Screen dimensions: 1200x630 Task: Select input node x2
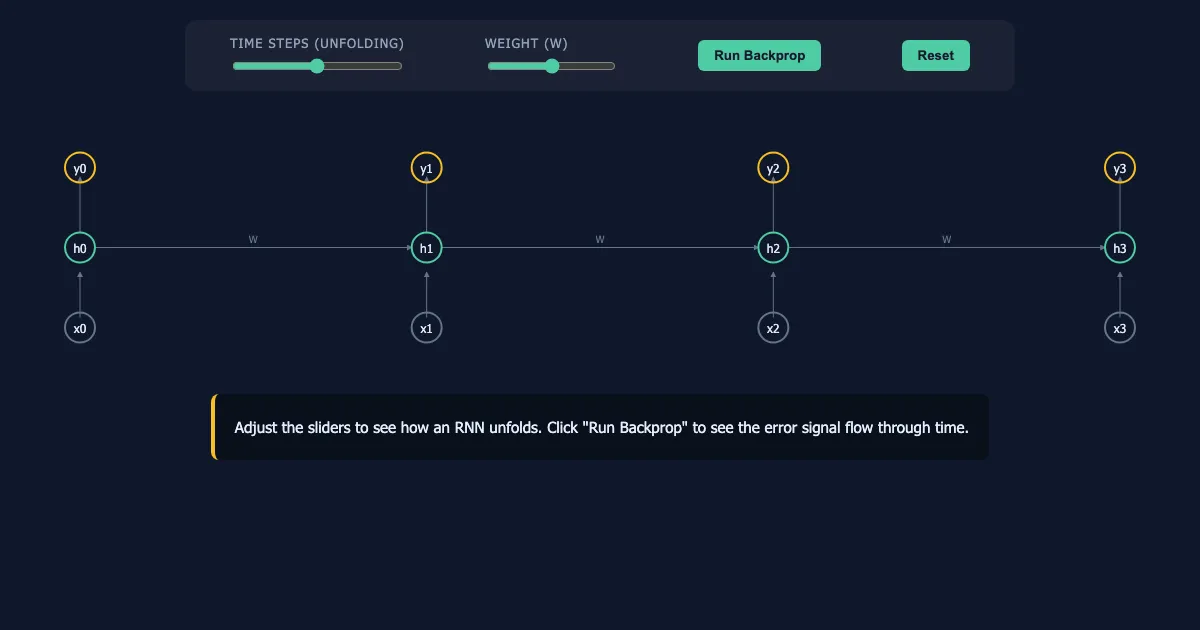(x=773, y=328)
